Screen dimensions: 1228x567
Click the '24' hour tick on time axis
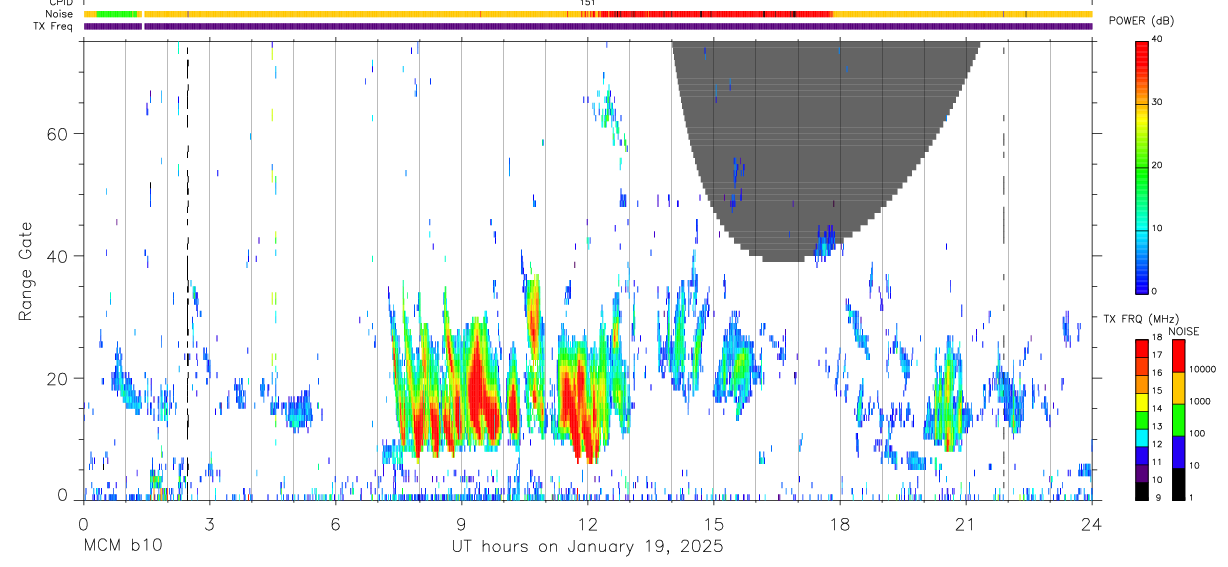tap(1092, 523)
